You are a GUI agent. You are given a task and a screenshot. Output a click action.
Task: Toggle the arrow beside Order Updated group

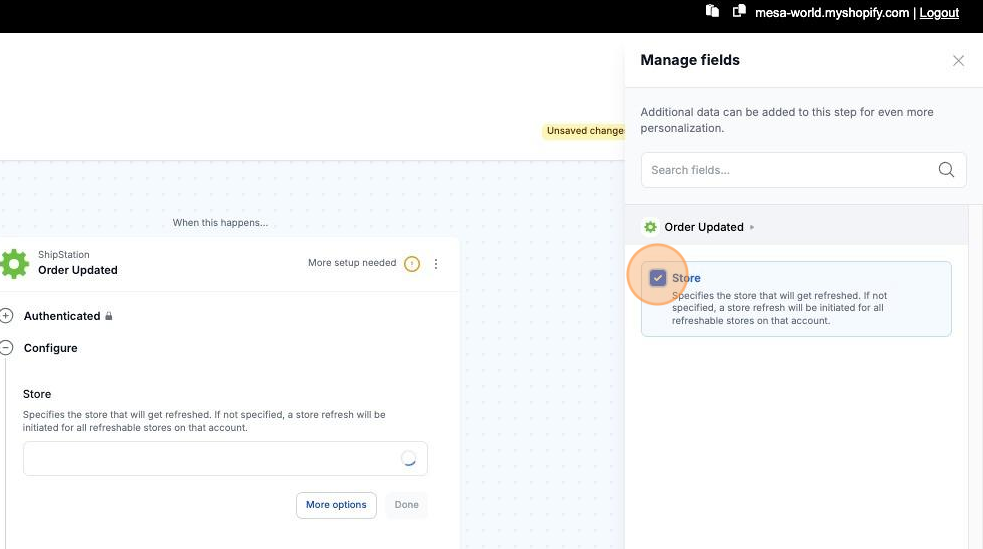[752, 227]
